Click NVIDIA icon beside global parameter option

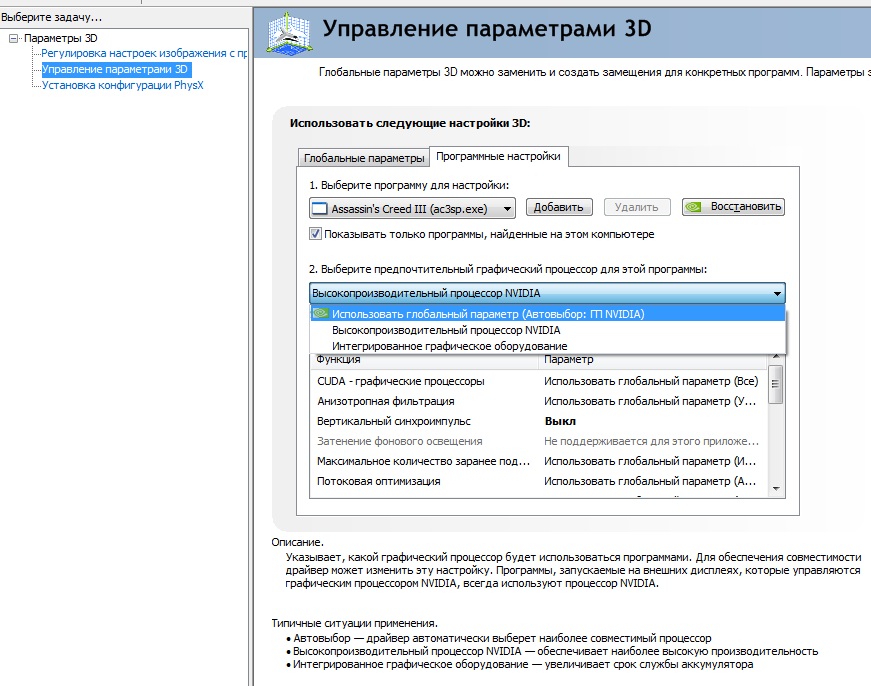tap(320, 313)
